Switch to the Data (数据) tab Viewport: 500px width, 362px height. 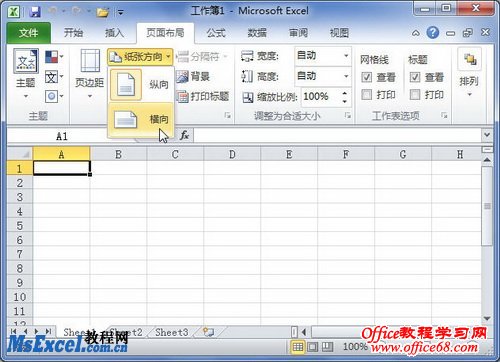pos(257,33)
